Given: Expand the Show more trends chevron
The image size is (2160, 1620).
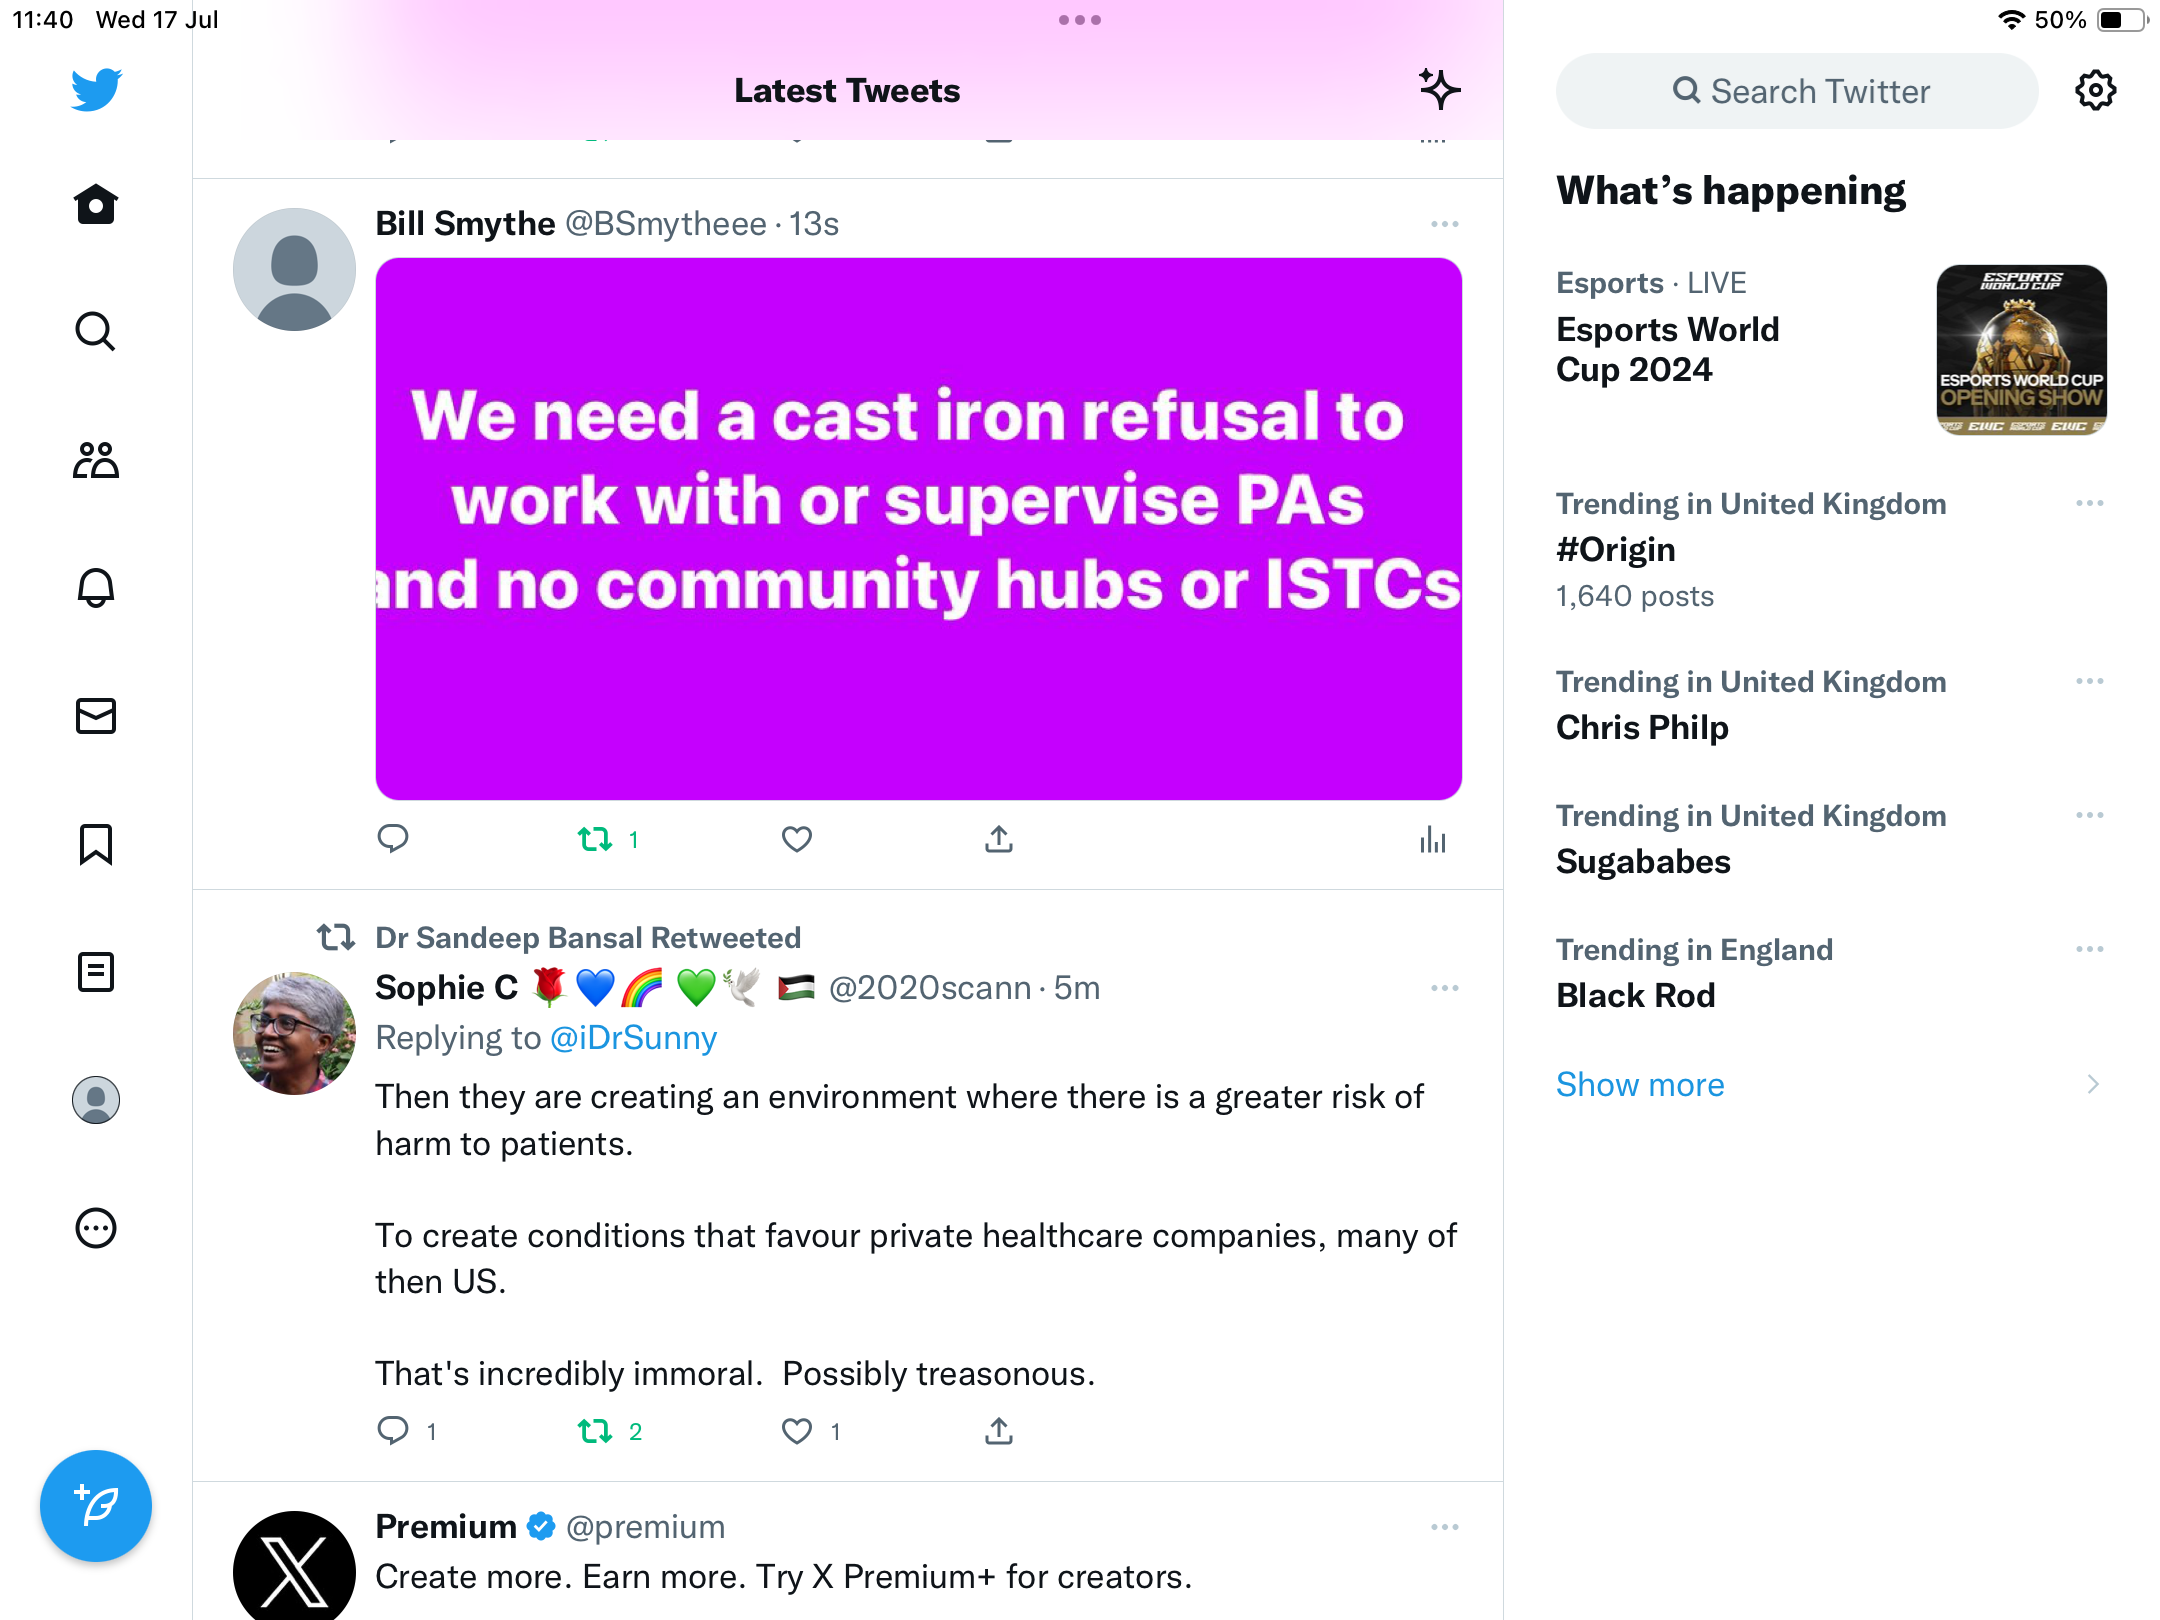Looking at the screenshot, I should click(2092, 1084).
